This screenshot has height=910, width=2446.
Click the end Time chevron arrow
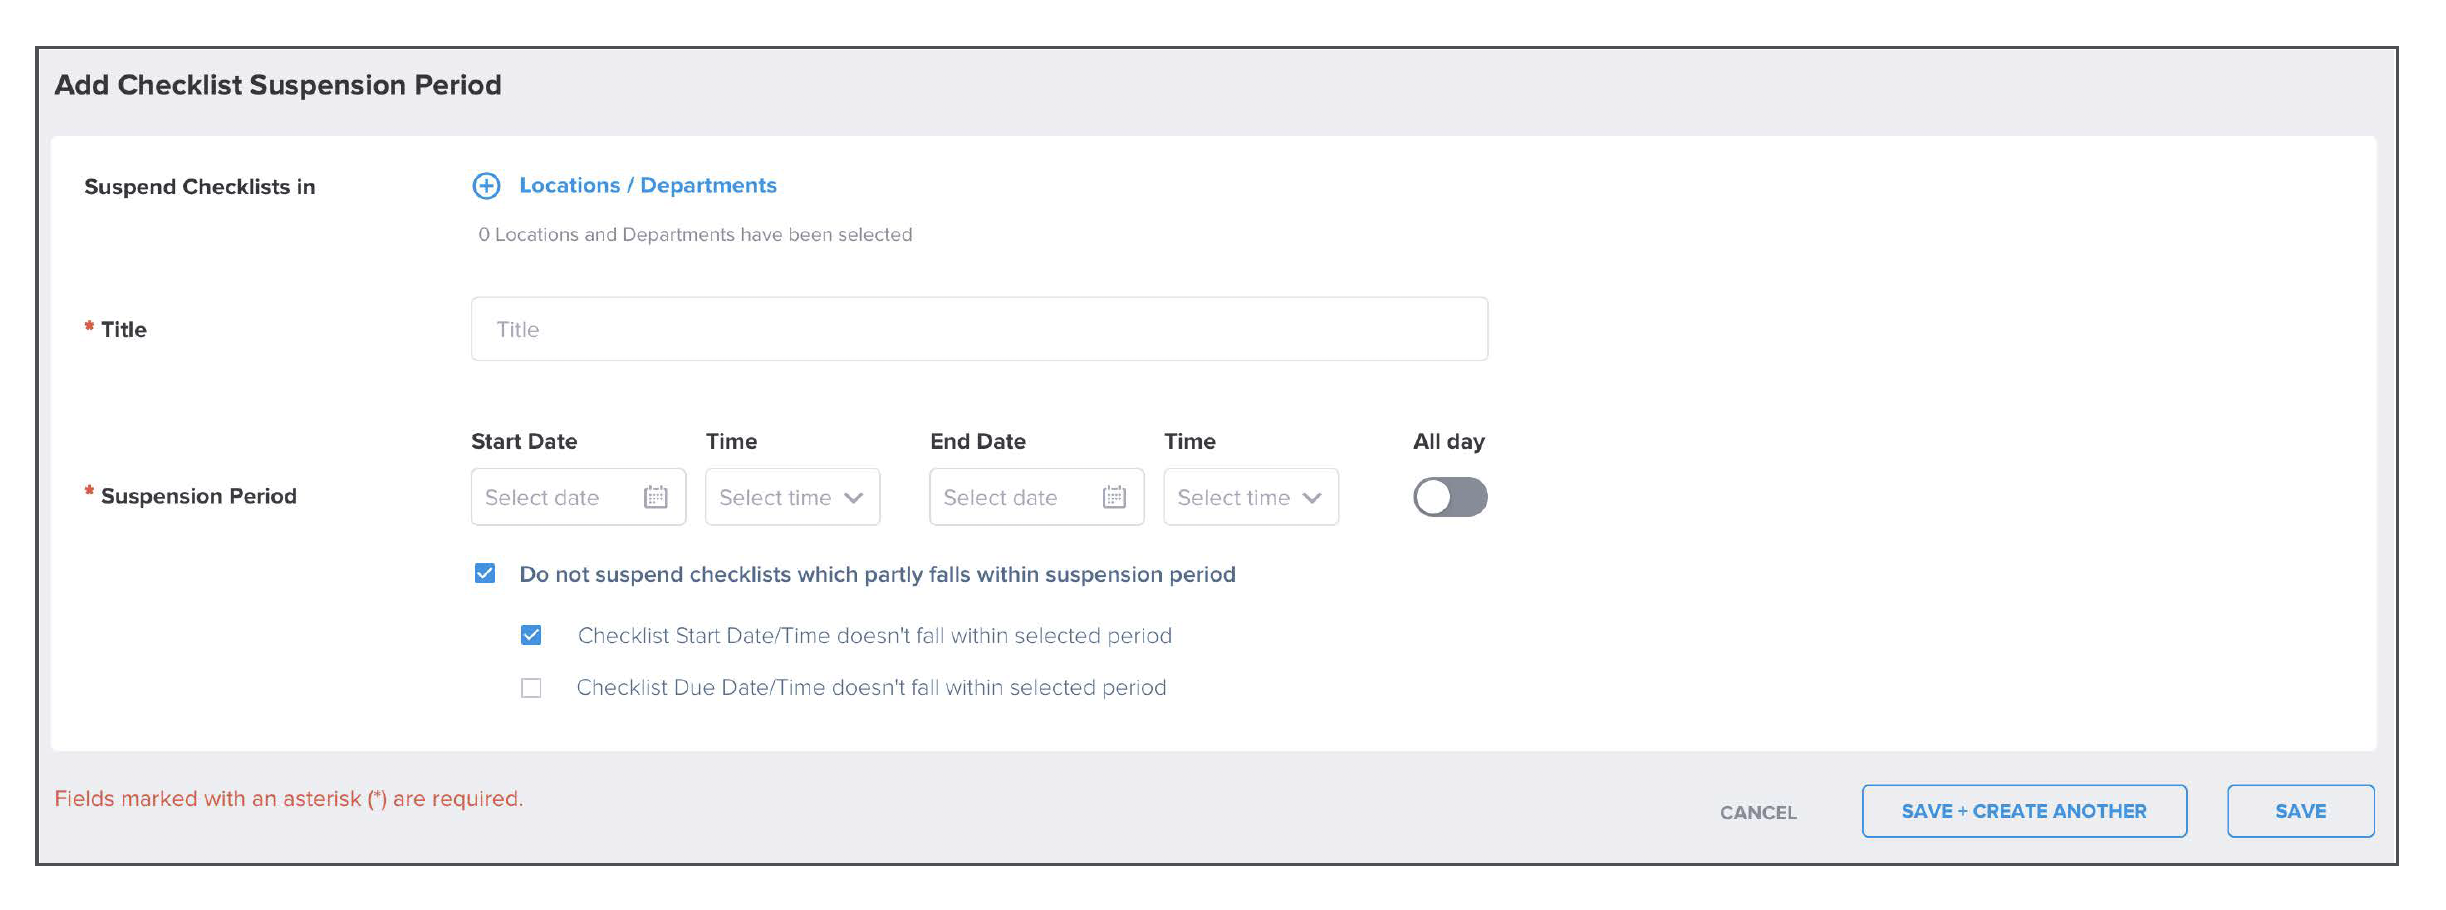tap(1312, 498)
